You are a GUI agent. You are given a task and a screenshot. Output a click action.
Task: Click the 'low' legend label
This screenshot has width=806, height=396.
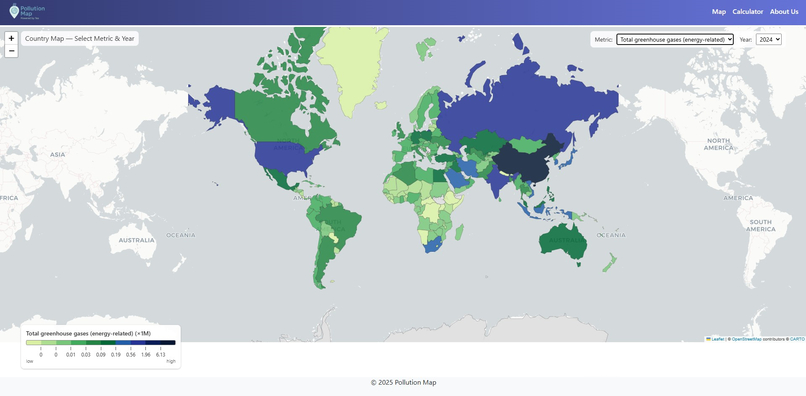pyautogui.click(x=29, y=361)
